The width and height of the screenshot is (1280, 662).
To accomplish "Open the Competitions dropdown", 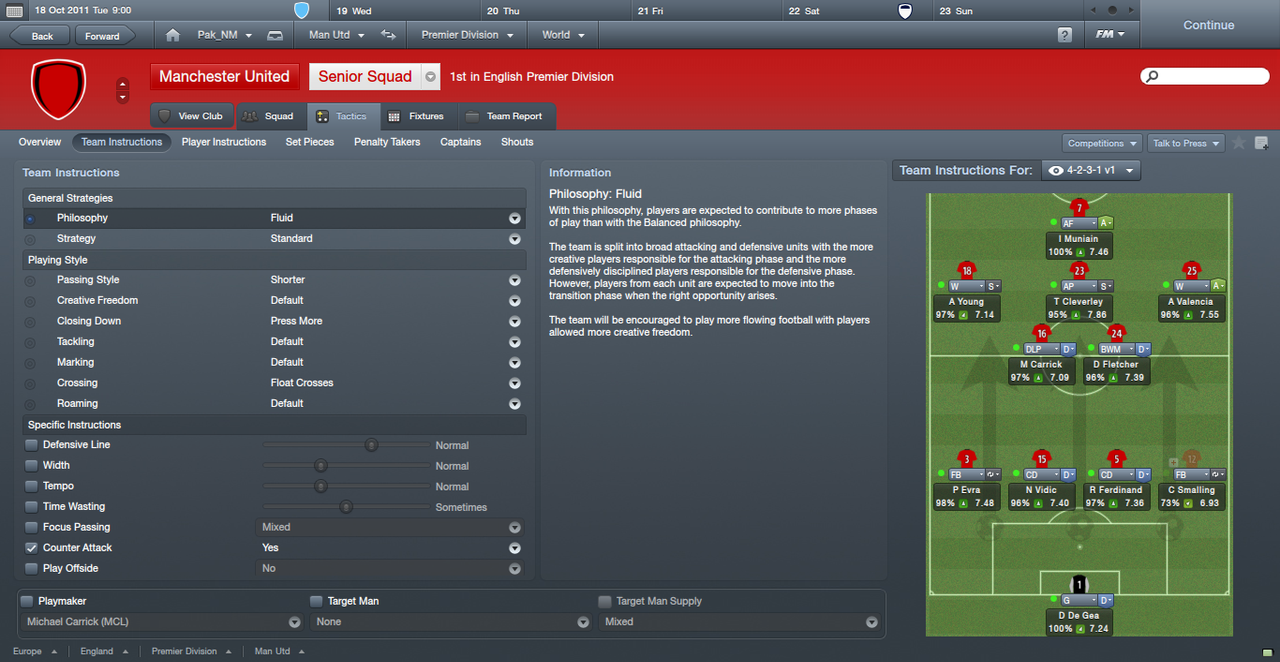I will [1102, 143].
